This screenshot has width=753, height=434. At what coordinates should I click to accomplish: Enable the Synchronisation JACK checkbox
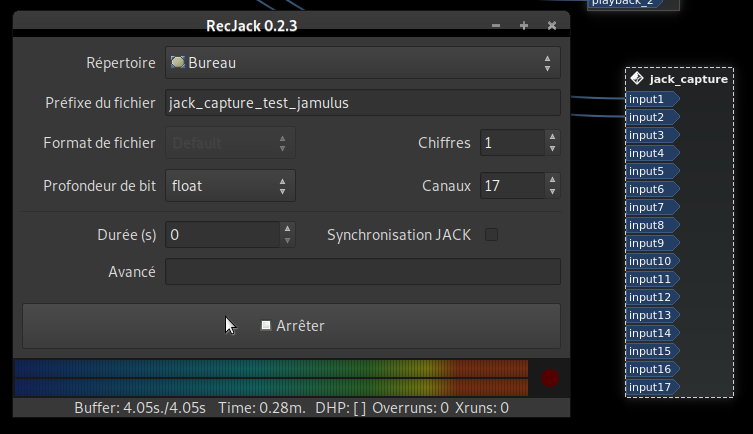[x=491, y=235]
